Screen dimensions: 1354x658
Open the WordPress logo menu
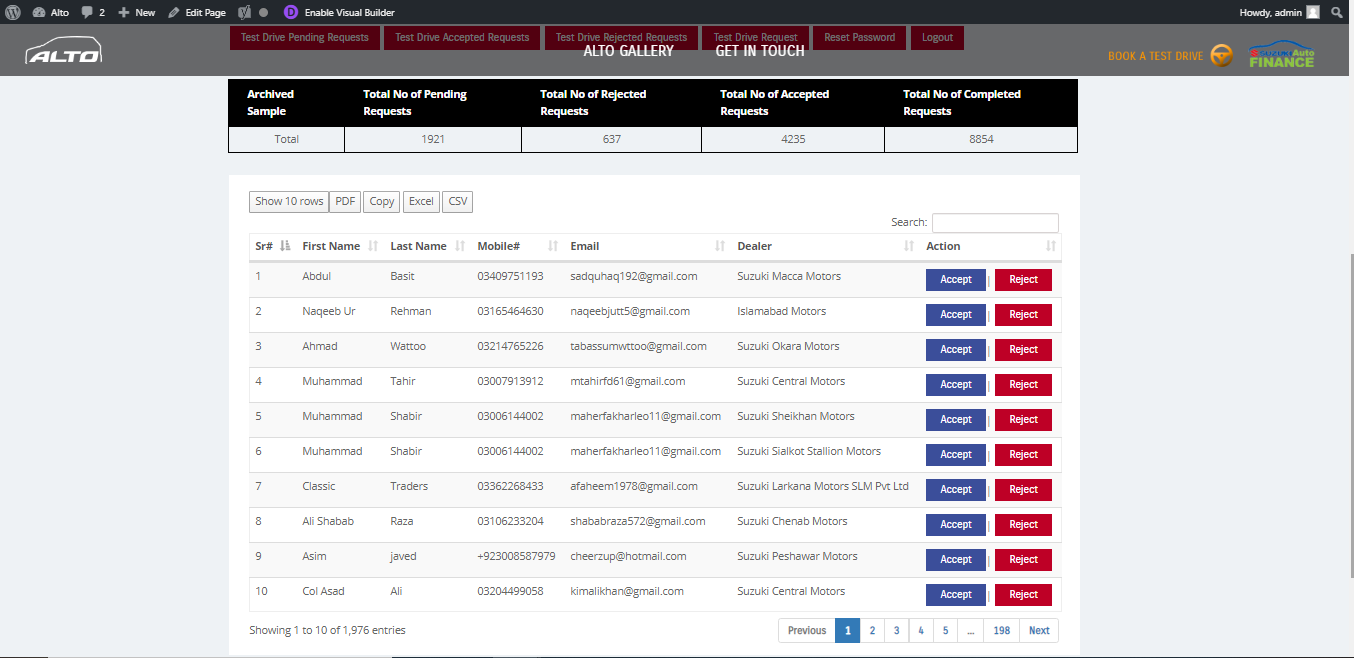tap(12, 12)
